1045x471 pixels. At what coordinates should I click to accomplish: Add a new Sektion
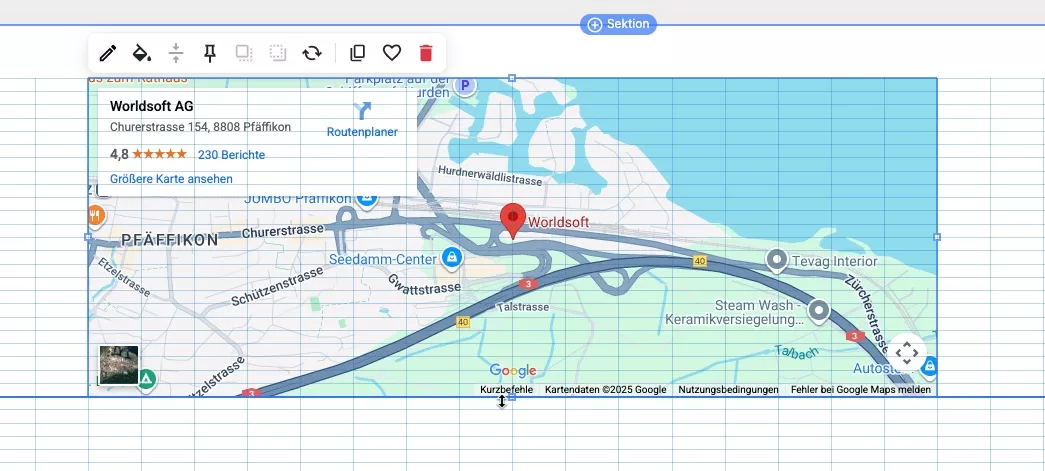[x=618, y=24]
